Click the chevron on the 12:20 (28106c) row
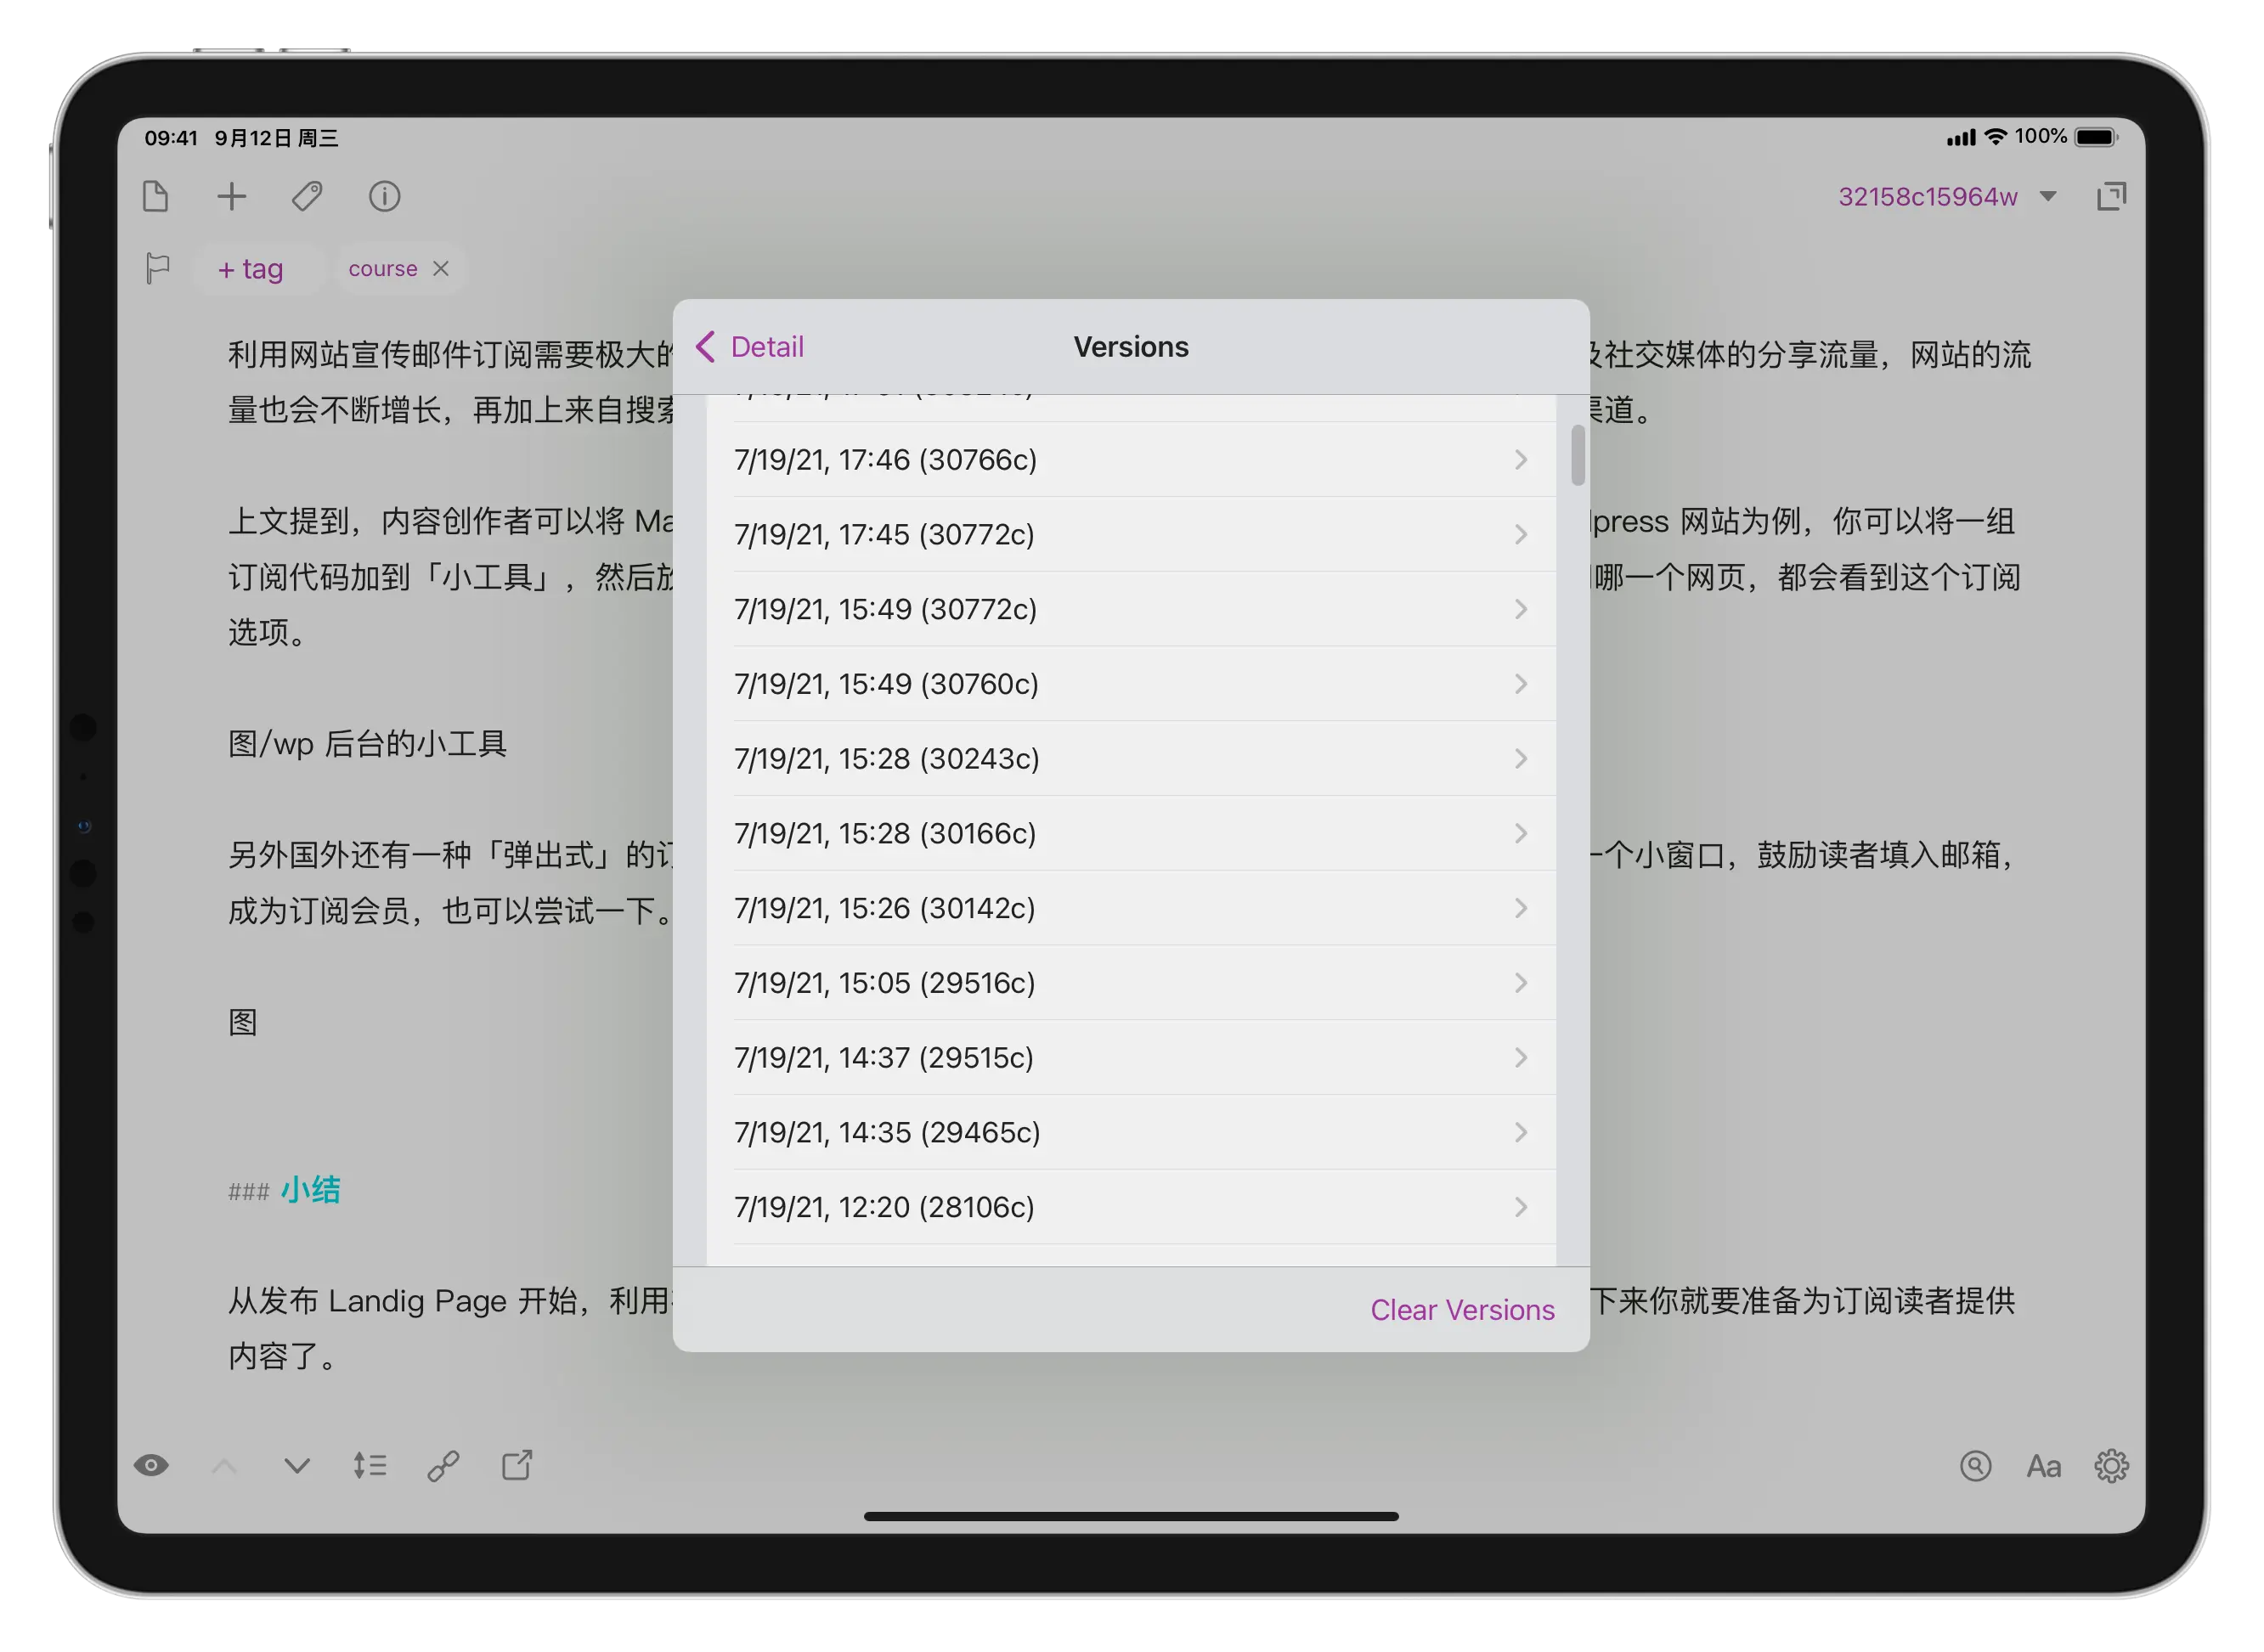 point(1521,1207)
